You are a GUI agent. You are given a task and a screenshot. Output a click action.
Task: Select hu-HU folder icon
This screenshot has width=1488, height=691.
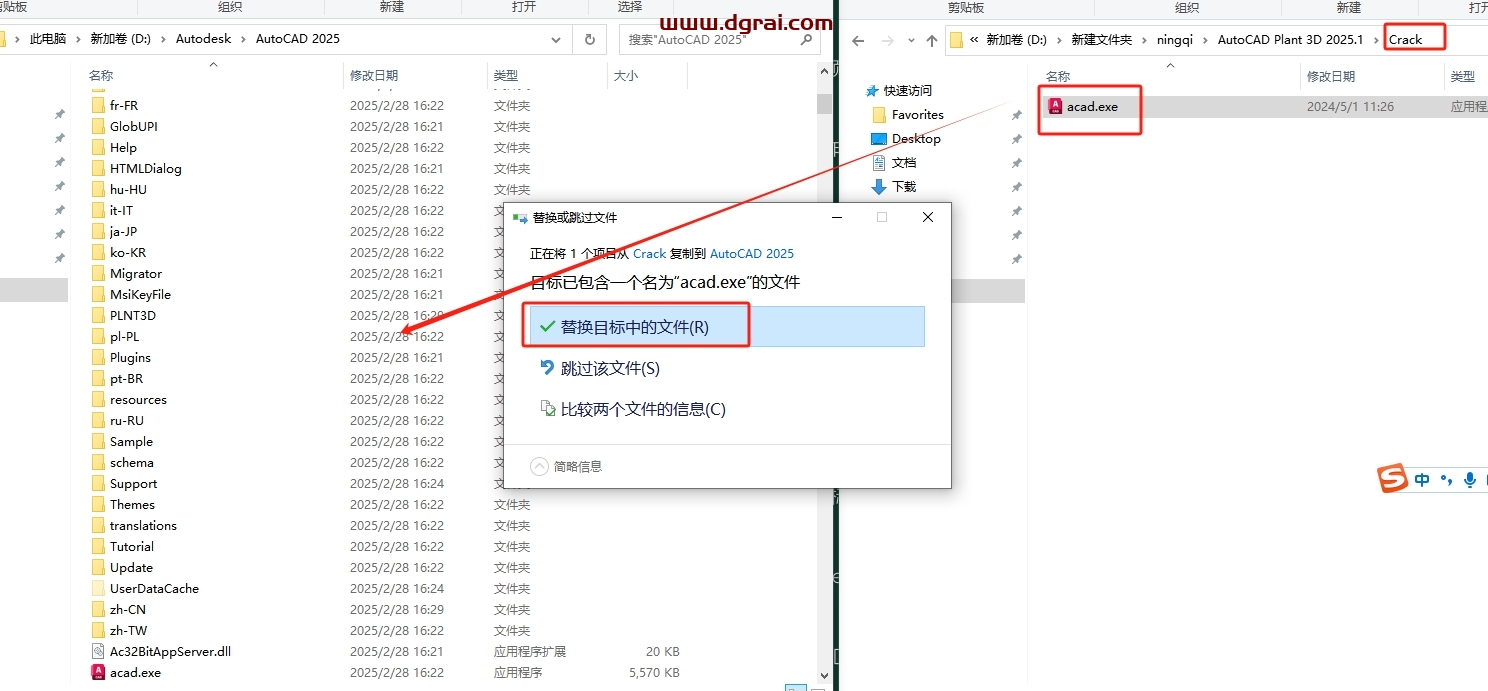coord(98,189)
